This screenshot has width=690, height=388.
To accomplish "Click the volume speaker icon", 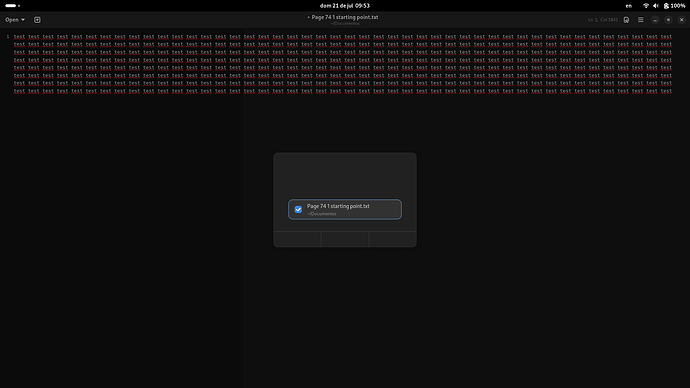I will [x=656, y=6].
